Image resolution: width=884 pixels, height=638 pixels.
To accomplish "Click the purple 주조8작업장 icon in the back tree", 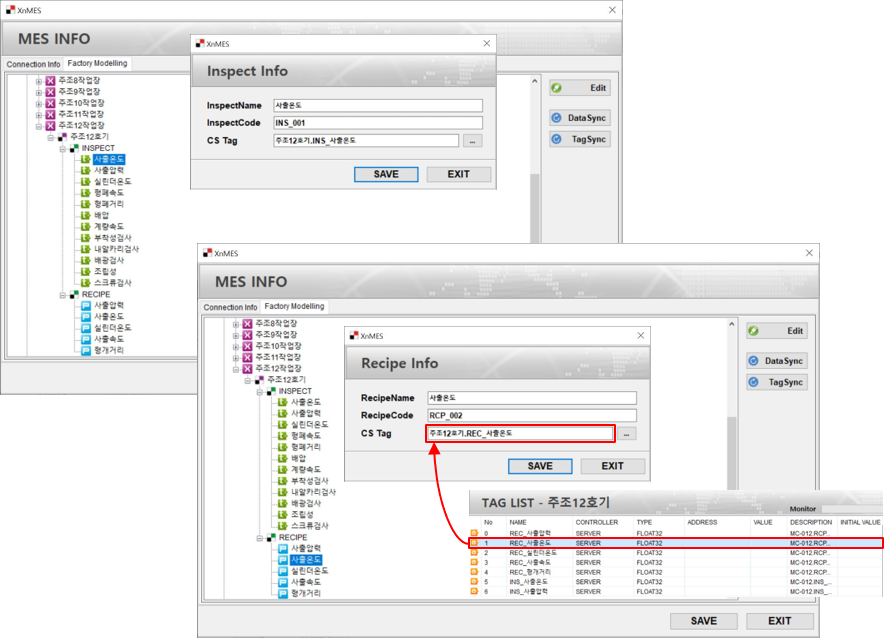I will 50,81.
